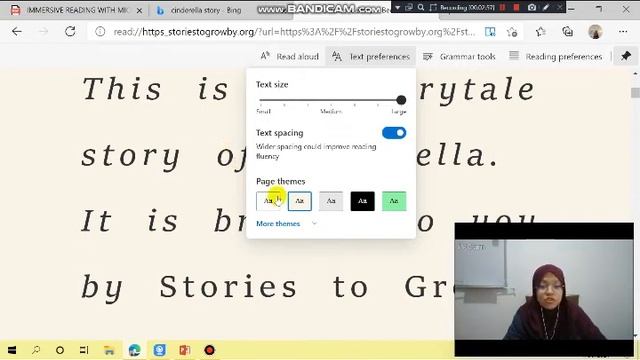Close the Text preferences menu
Image resolution: width=640 pixels, height=360 pixels.
pyautogui.click(x=371, y=56)
